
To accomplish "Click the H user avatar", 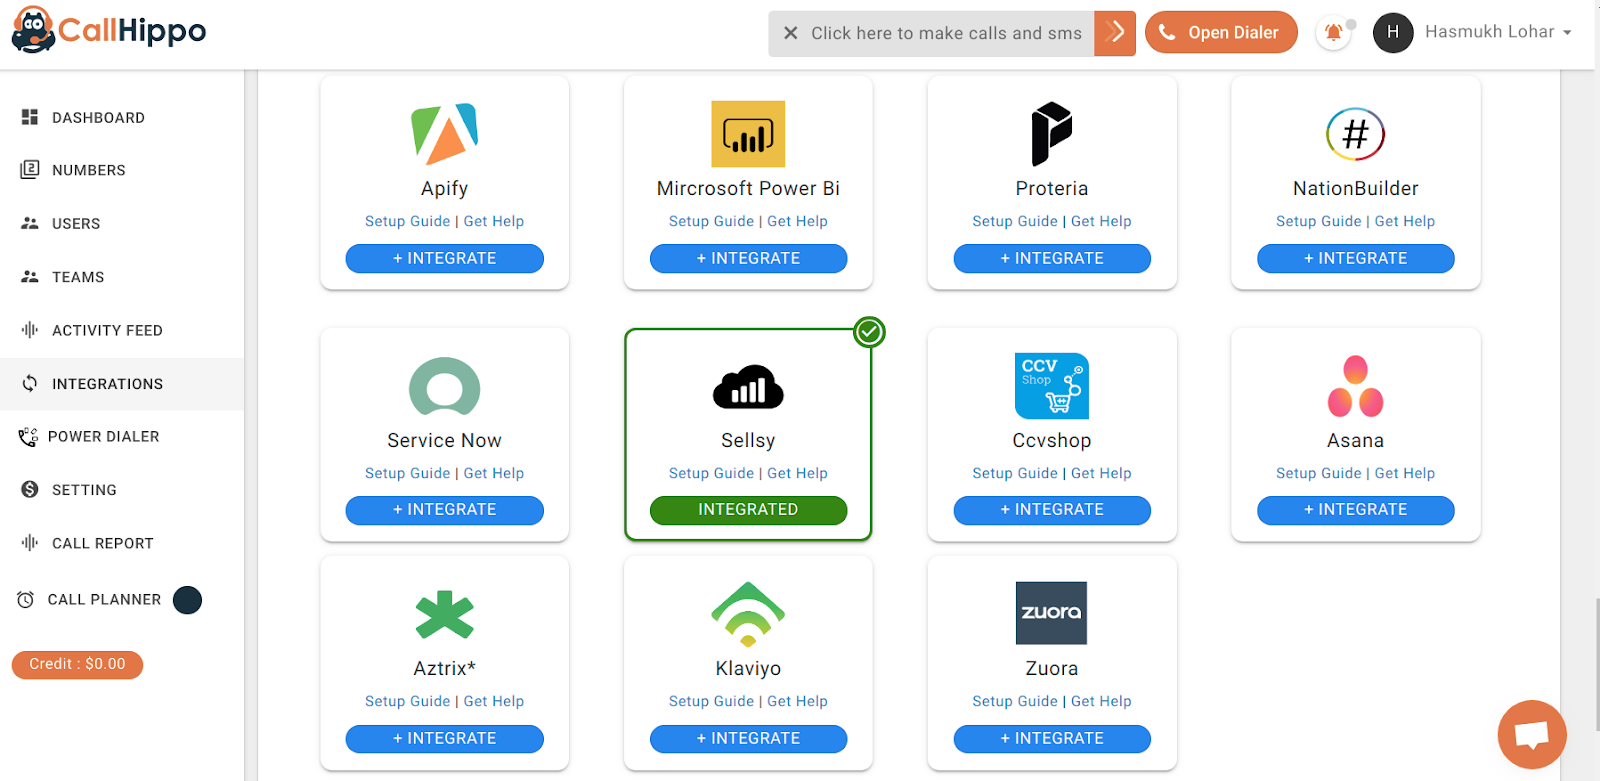I will click(1393, 32).
